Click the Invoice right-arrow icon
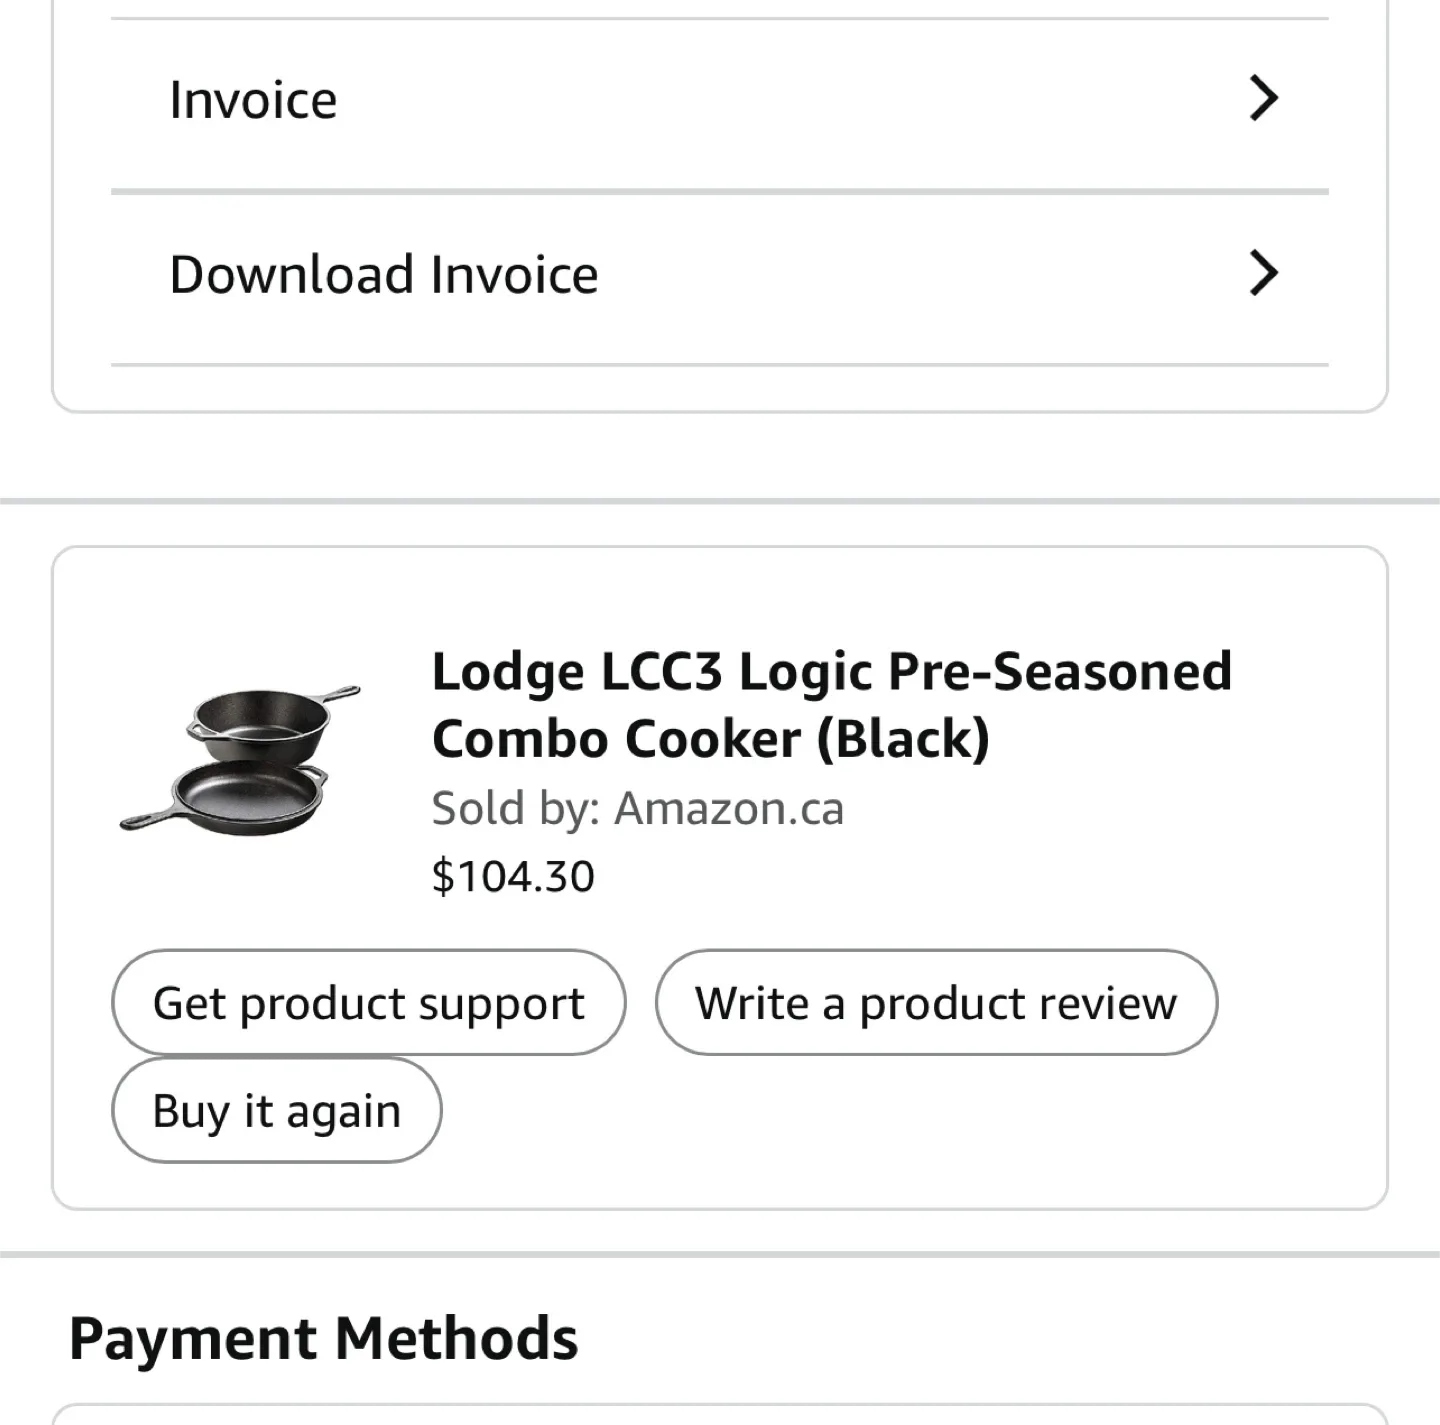This screenshot has width=1440, height=1425. 1264,98
